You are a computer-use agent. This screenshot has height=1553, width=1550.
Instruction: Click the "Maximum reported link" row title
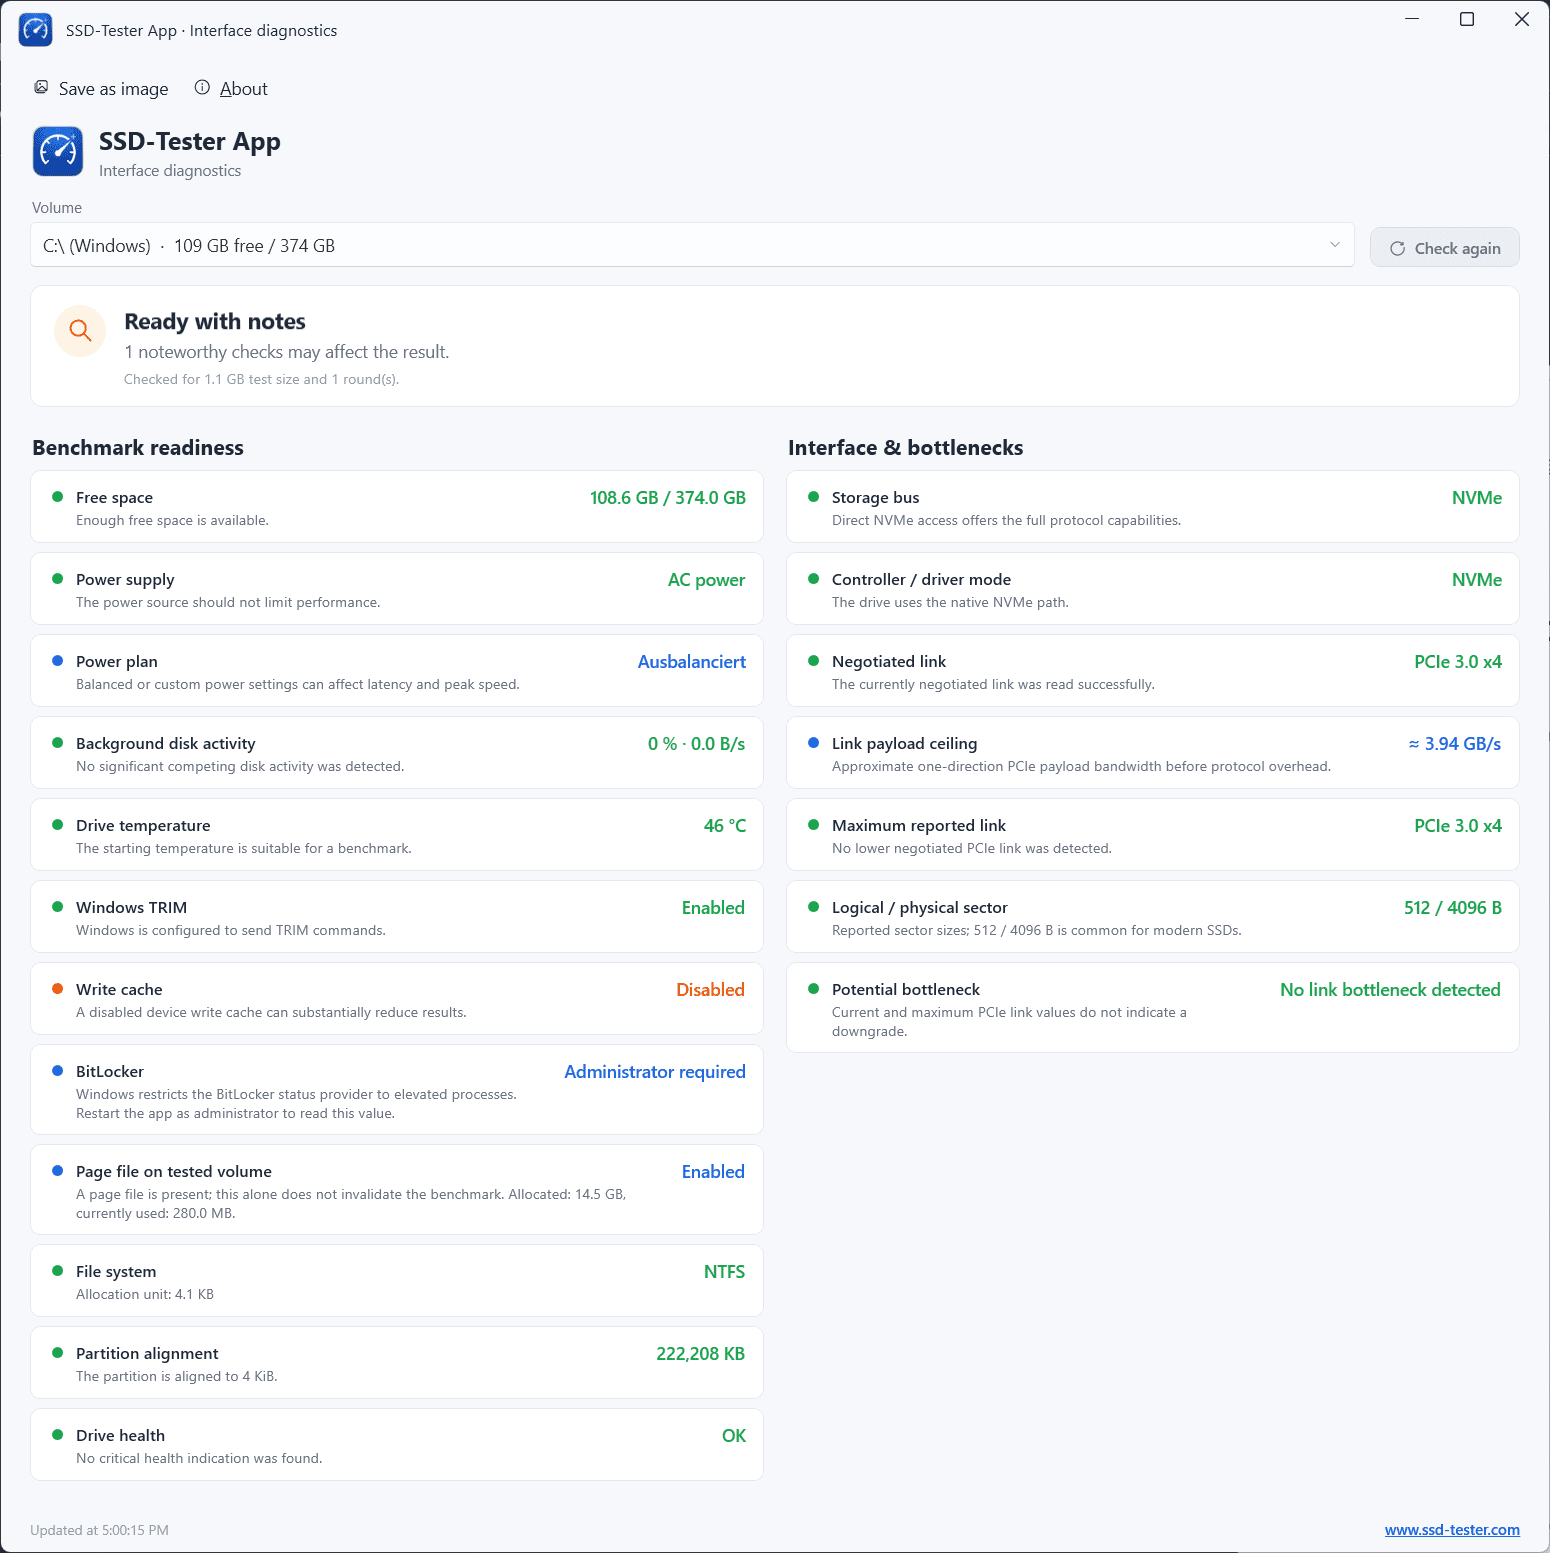(919, 826)
